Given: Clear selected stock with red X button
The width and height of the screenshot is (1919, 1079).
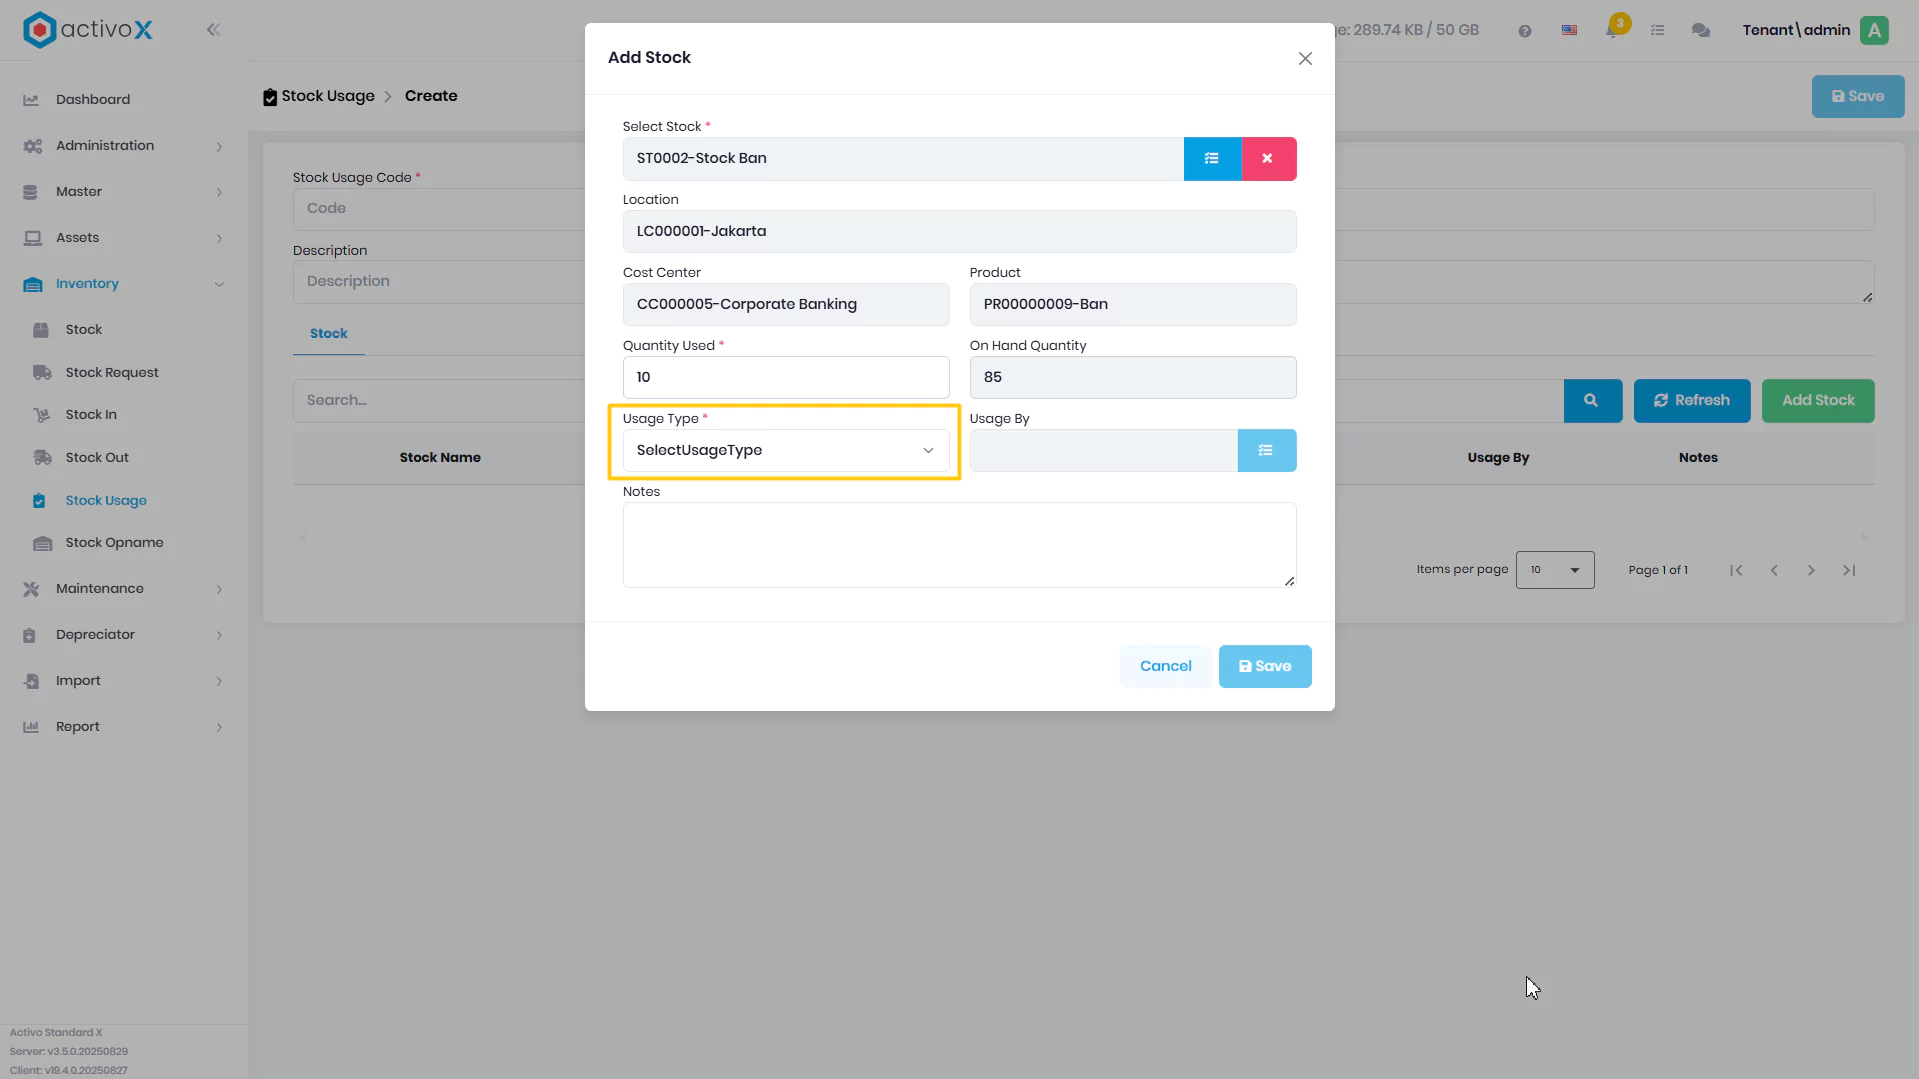Looking at the screenshot, I should tap(1268, 159).
